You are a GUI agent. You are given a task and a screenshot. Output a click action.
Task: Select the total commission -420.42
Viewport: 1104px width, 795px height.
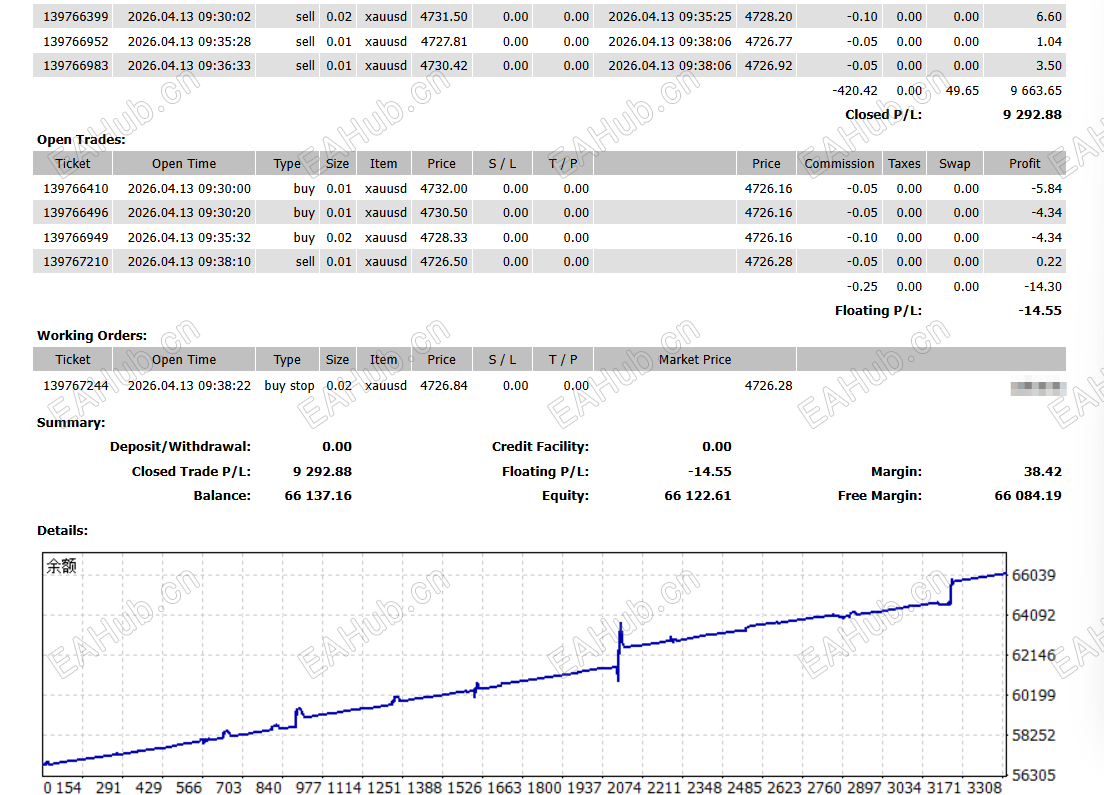coord(855,91)
